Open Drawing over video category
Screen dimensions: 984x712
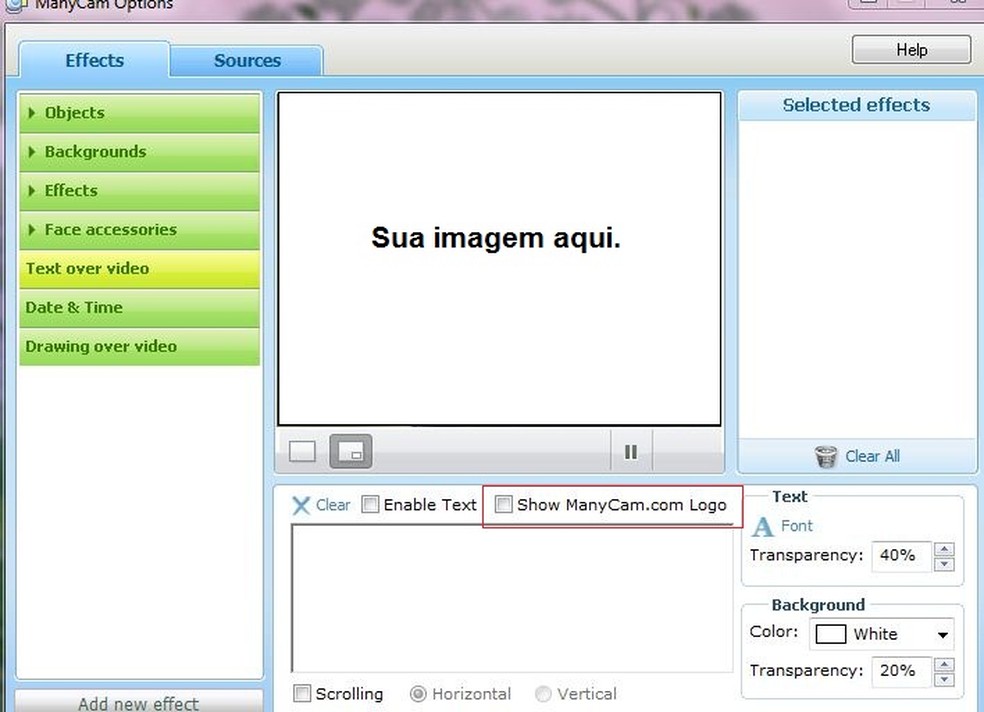pos(139,346)
